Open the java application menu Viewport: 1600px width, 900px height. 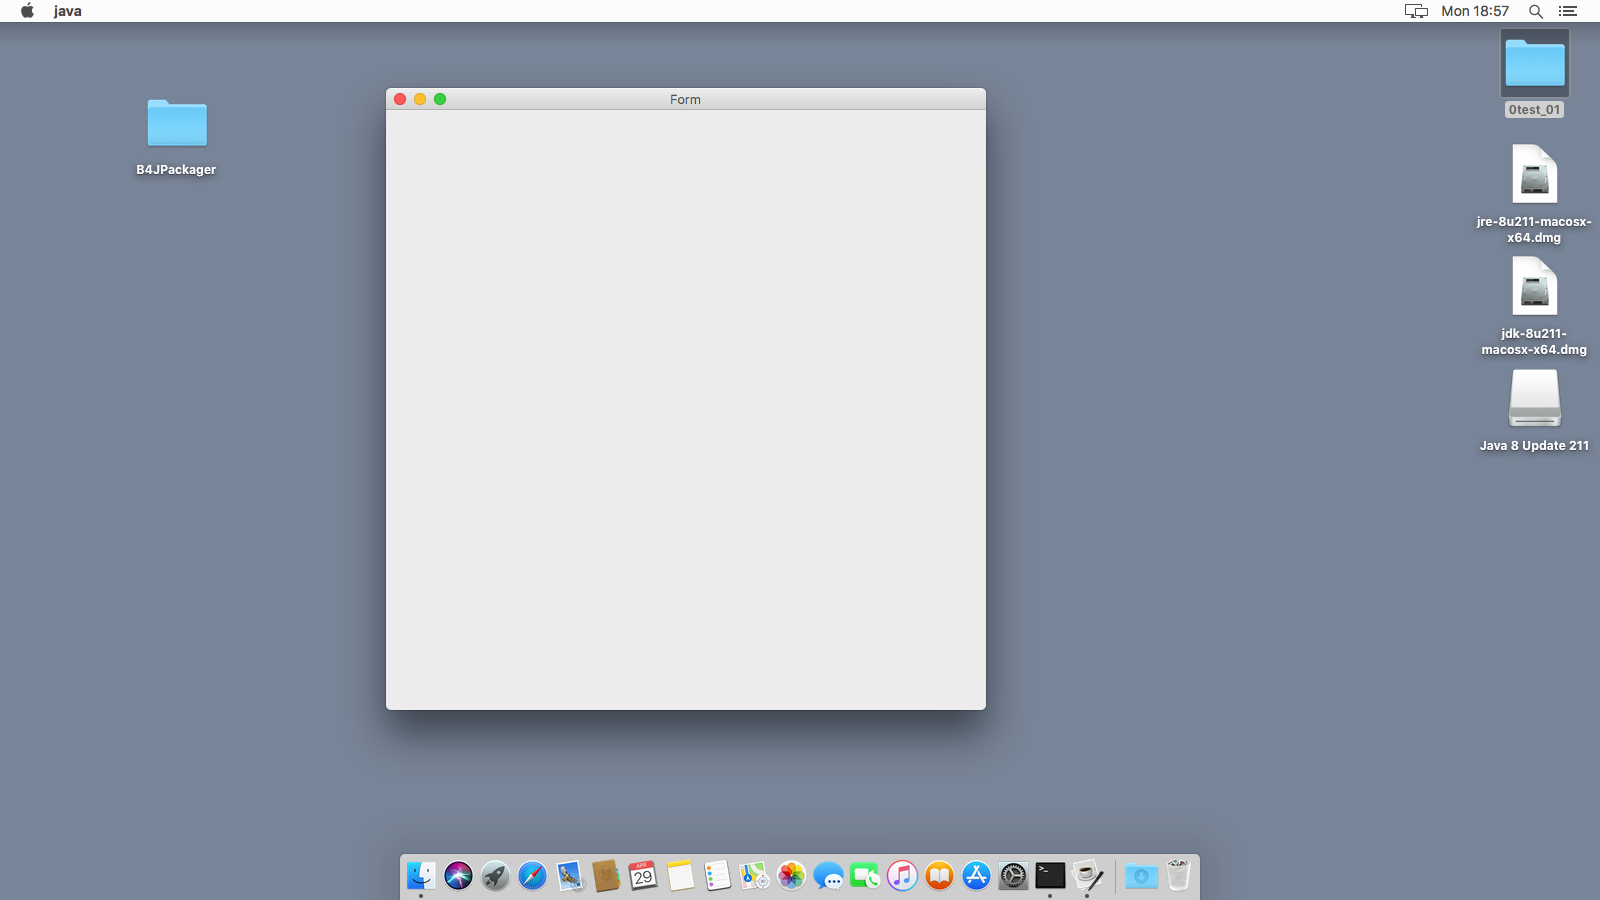pos(66,11)
